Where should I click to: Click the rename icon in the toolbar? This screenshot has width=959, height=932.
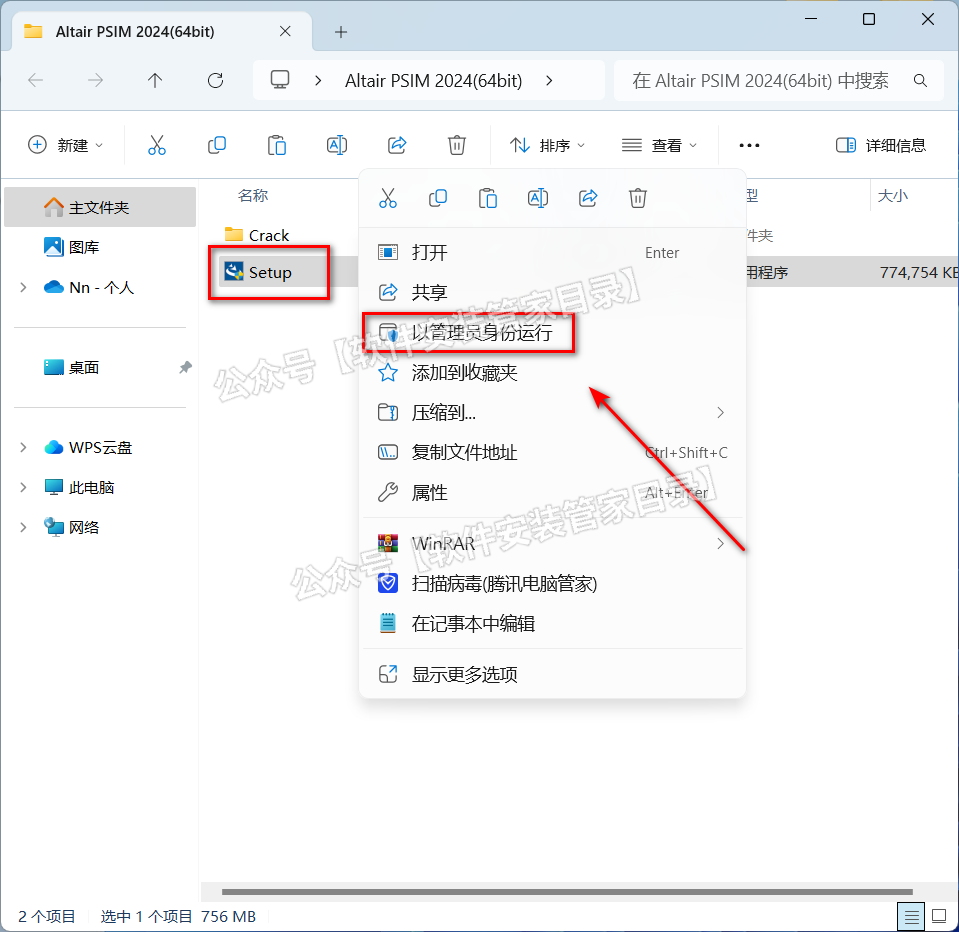[336, 145]
